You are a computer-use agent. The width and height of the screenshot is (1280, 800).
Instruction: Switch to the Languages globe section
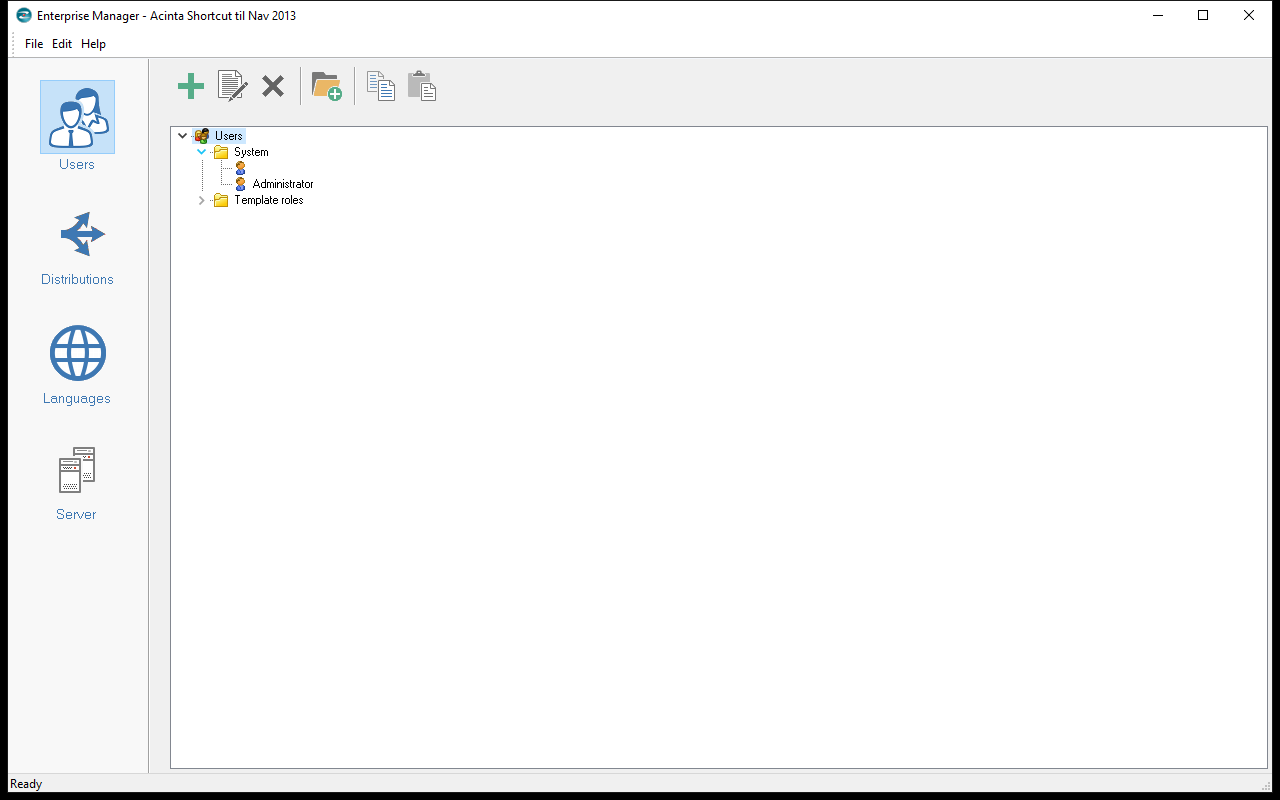pos(77,365)
